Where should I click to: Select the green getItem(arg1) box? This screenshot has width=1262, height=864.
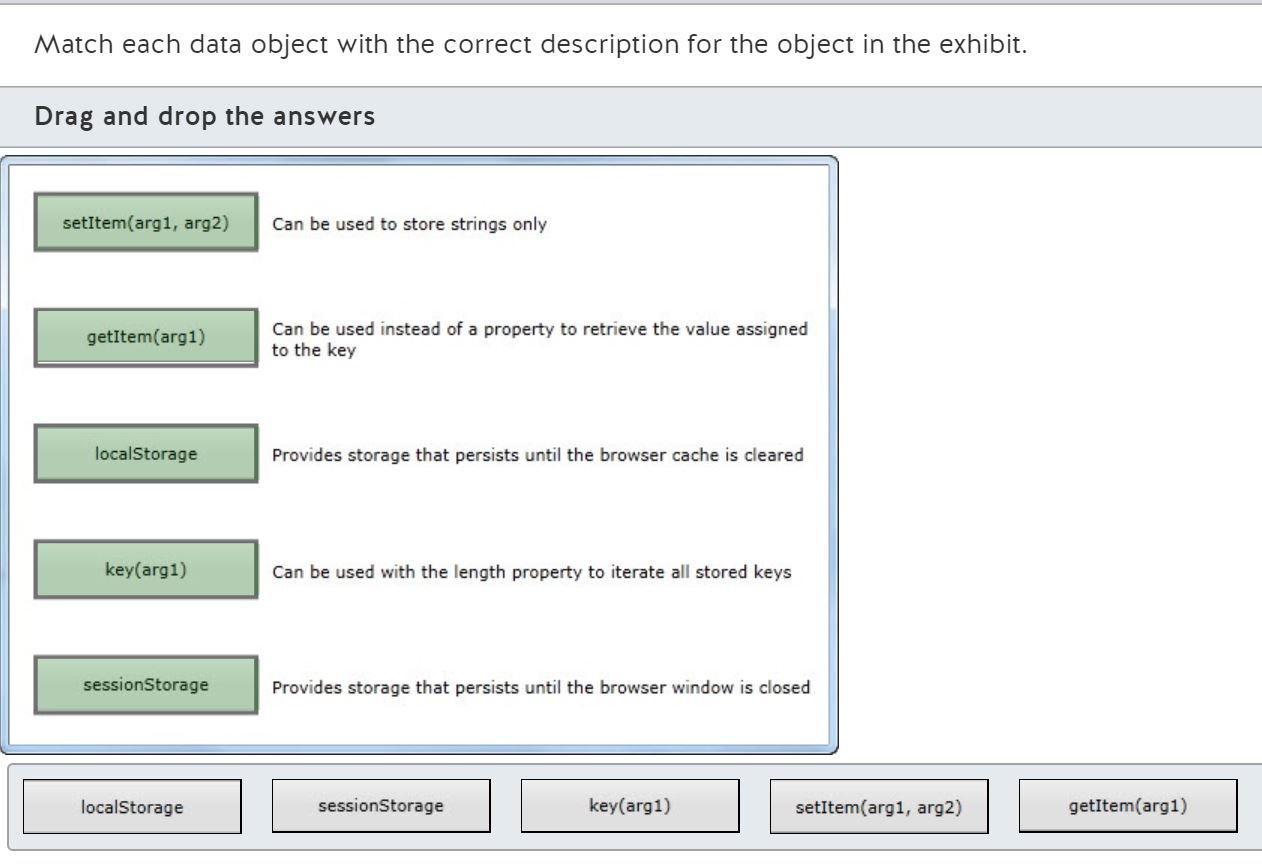click(x=146, y=338)
